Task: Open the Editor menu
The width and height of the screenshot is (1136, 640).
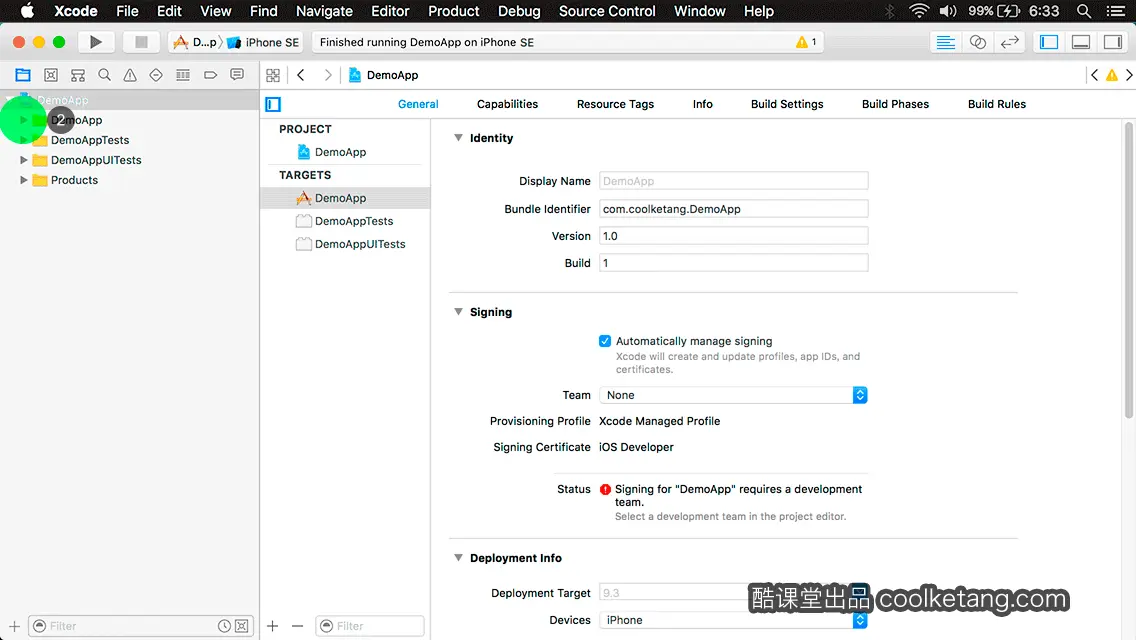Action: [390, 11]
